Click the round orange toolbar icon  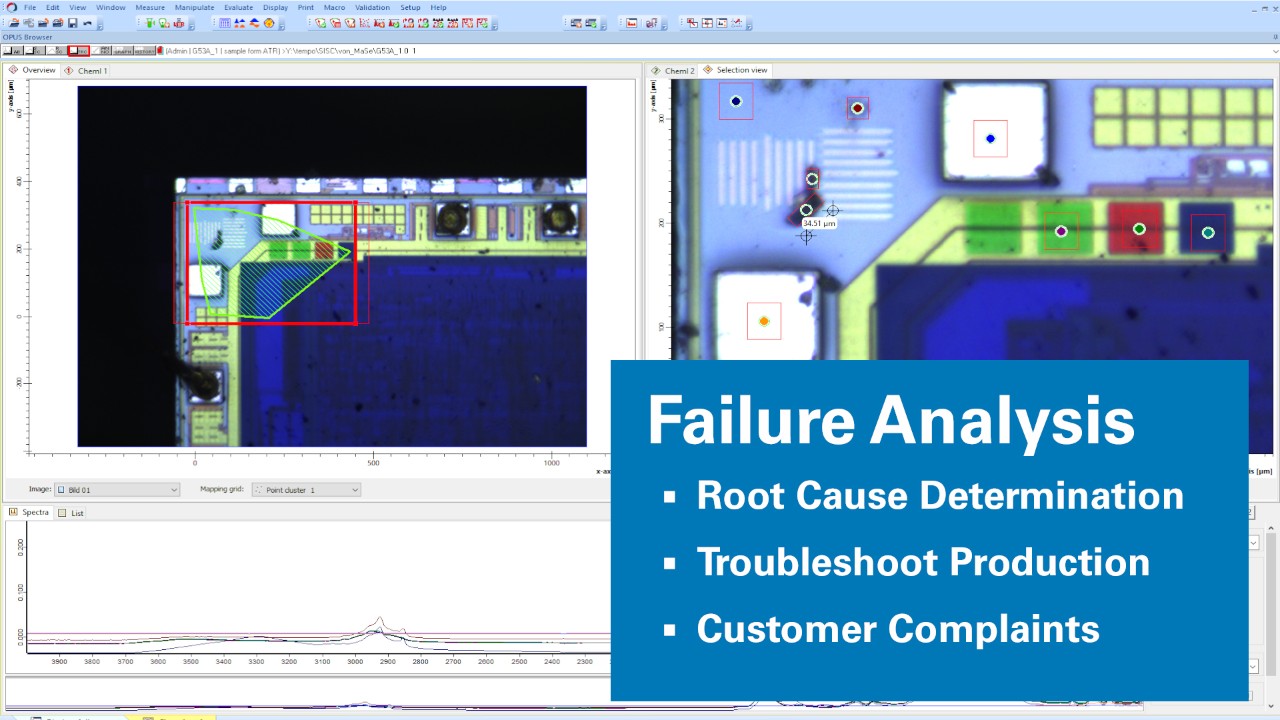[269, 23]
